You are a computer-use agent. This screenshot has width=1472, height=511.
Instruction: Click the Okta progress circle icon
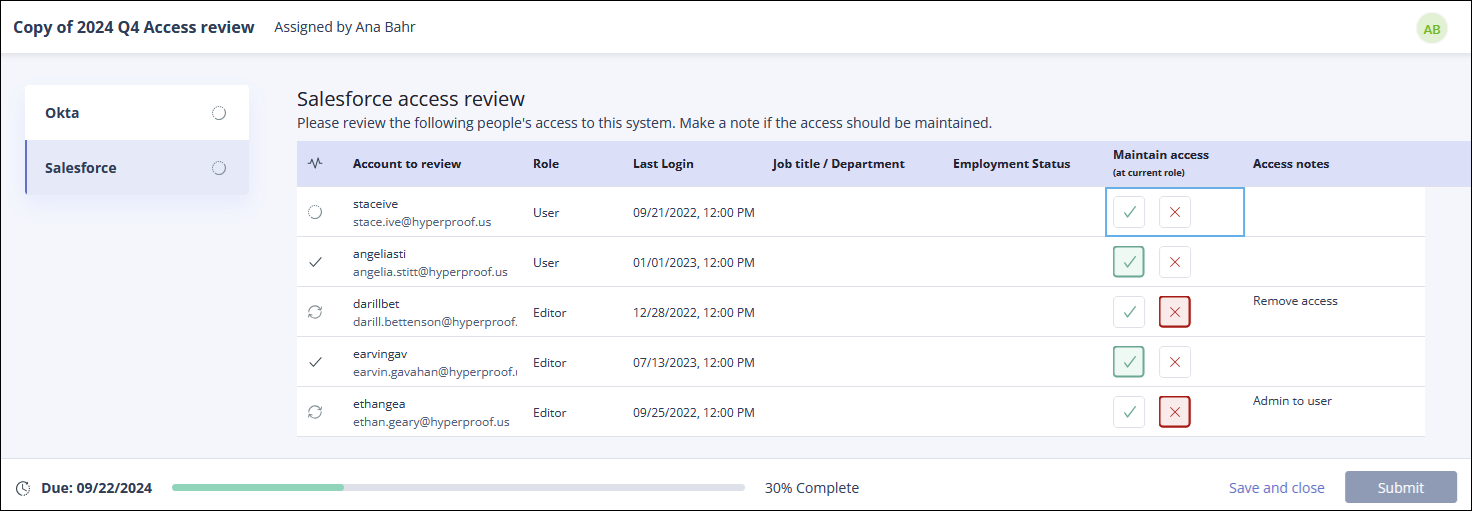(x=219, y=113)
